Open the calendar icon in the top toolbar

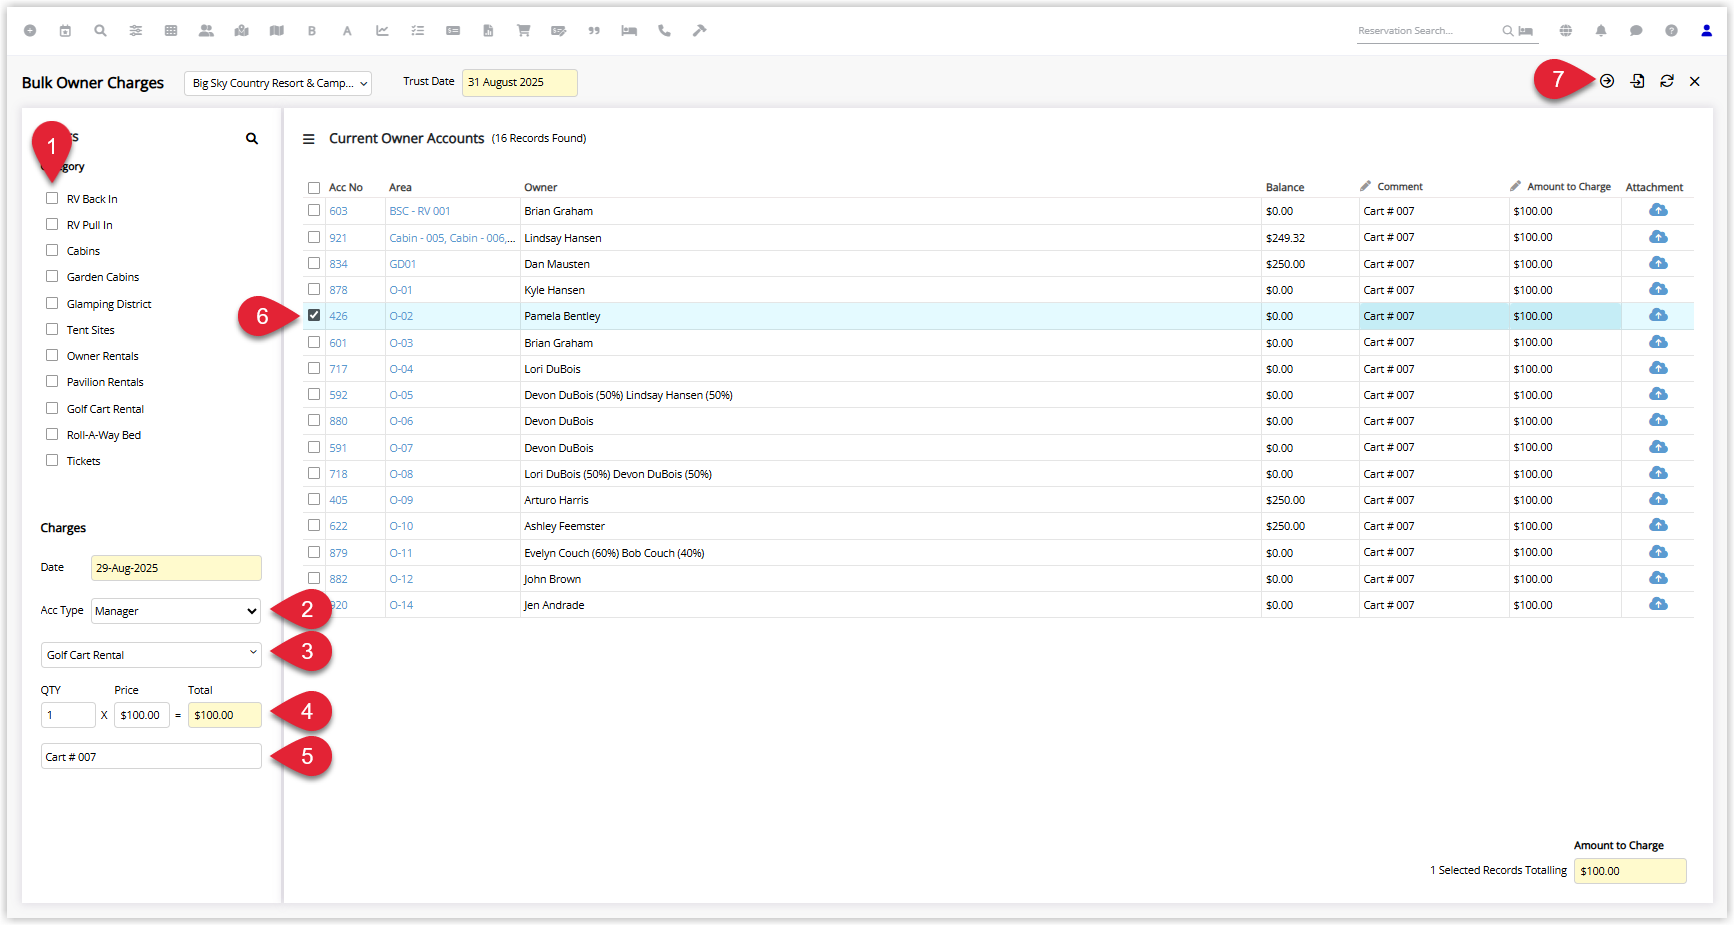(65, 31)
